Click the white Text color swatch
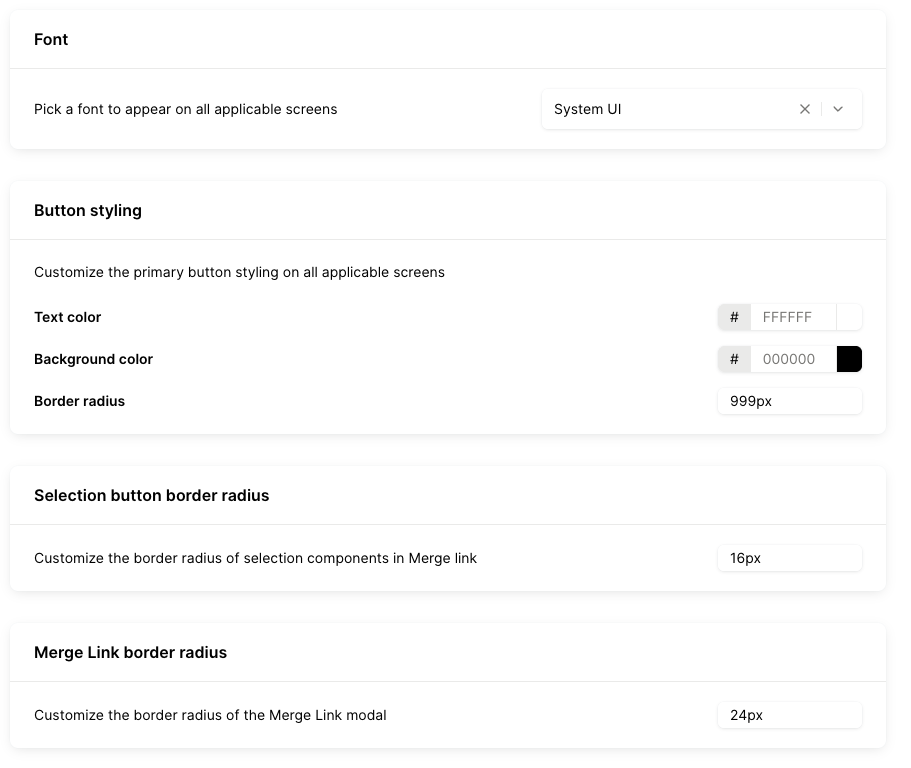This screenshot has height=768, width=911. (849, 317)
